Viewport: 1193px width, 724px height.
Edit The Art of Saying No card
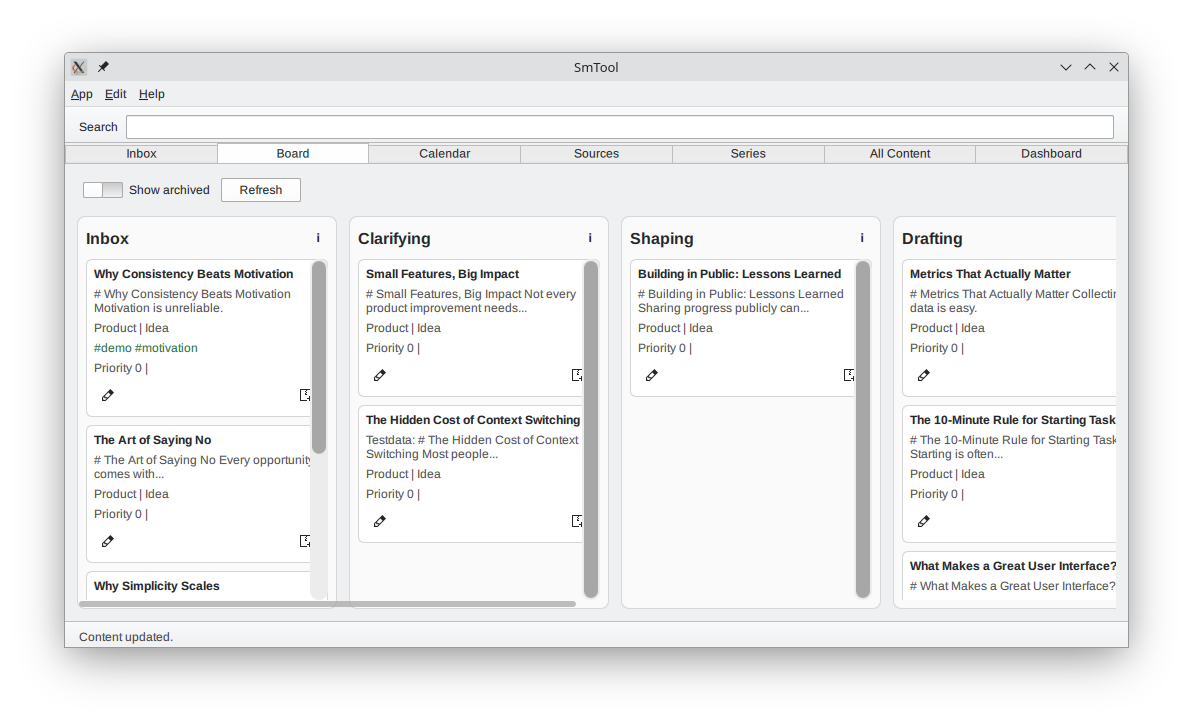(x=108, y=541)
